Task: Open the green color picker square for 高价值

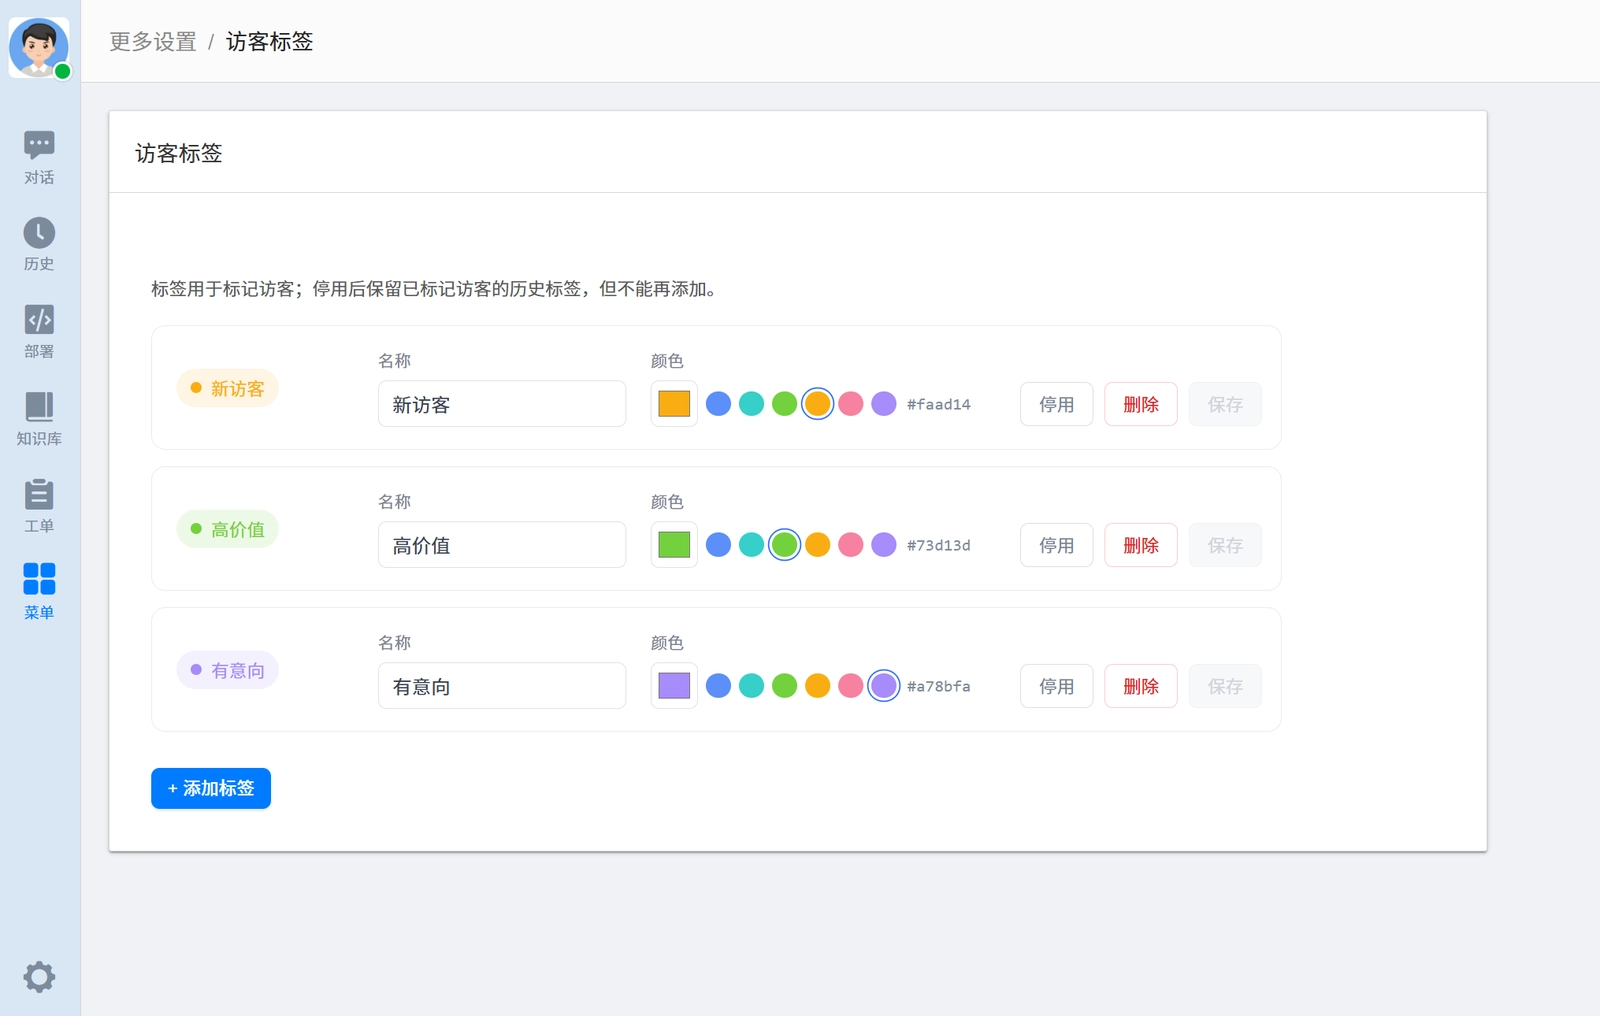Action: (x=674, y=545)
